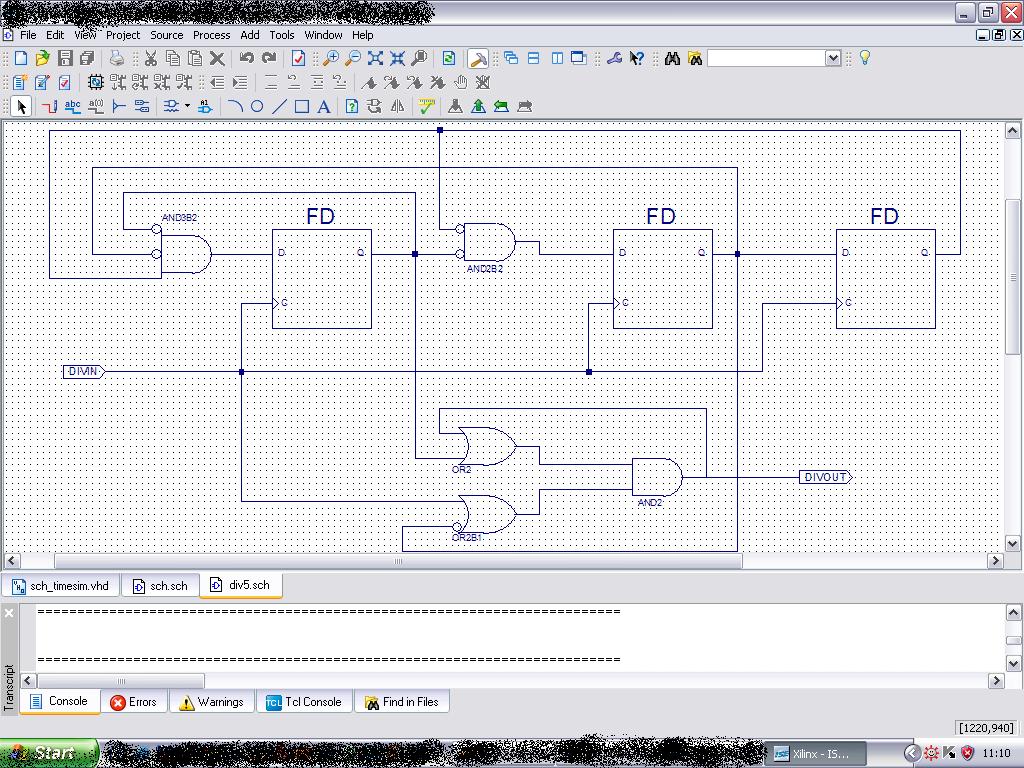Activate What's This help cursor
Image resolution: width=1024 pixels, height=768 pixels.
coord(637,58)
